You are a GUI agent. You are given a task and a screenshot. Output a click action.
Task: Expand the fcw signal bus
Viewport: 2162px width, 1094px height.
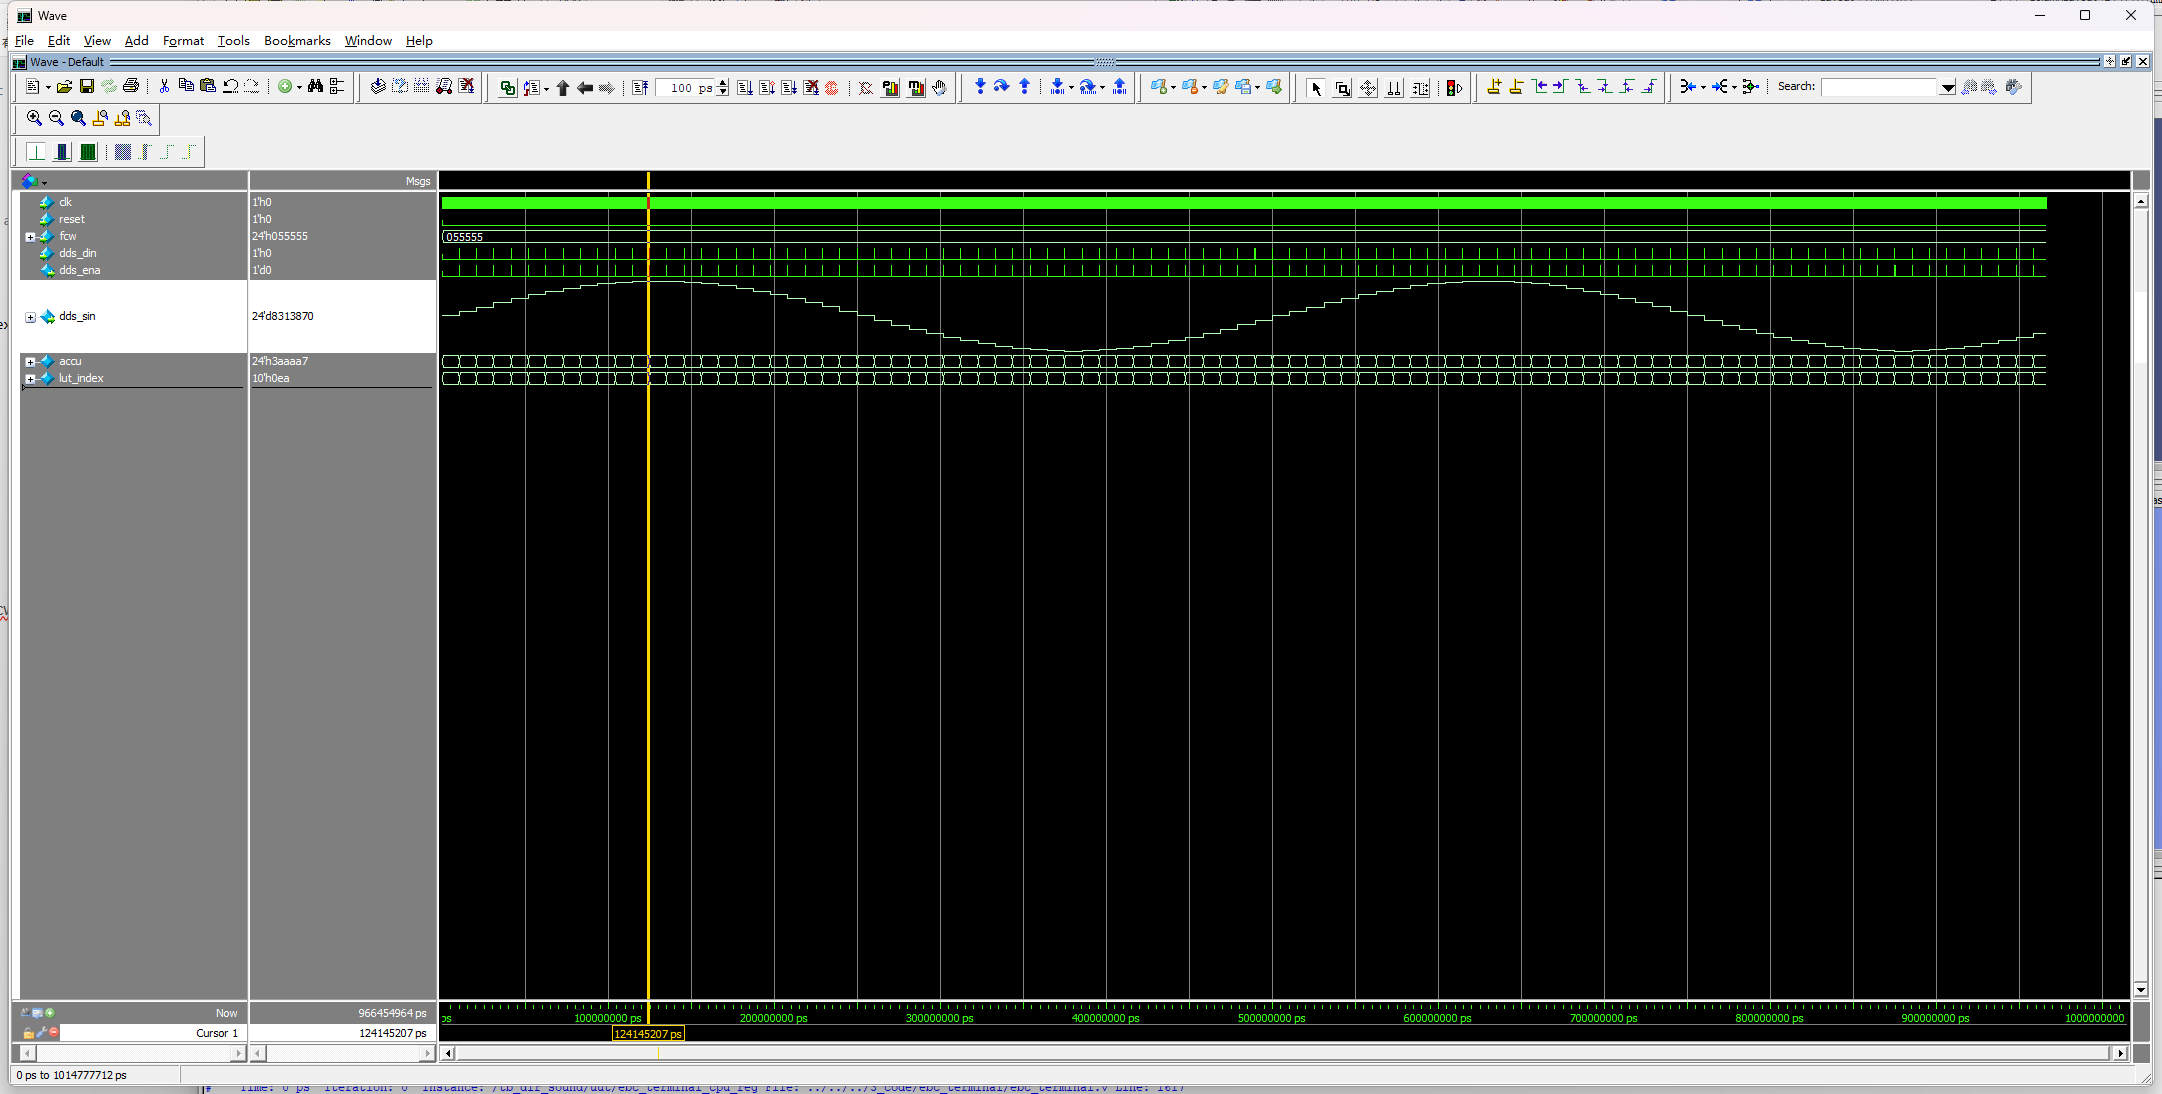click(30, 237)
